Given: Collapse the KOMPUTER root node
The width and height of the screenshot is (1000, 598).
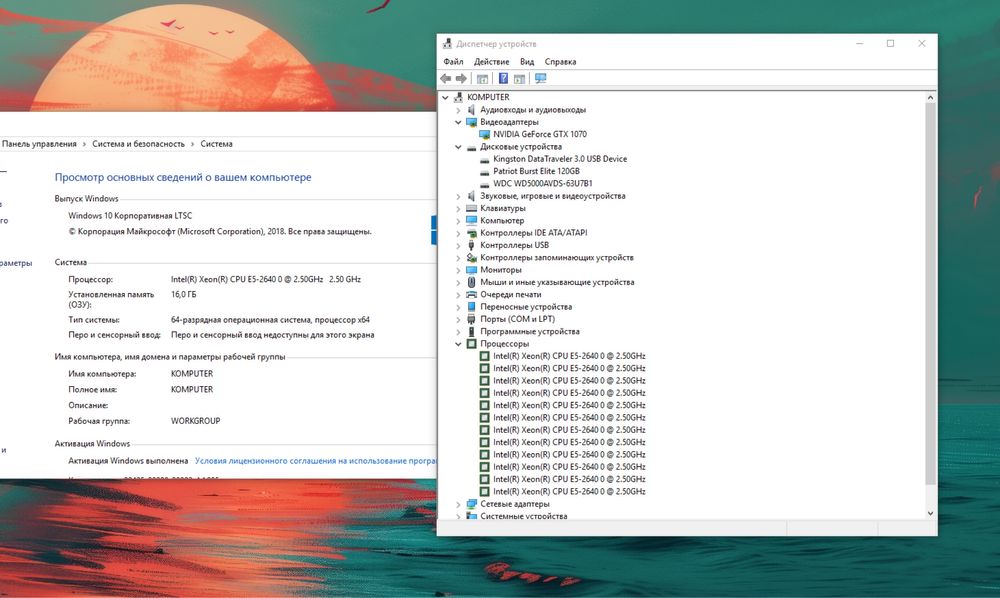Looking at the screenshot, I should click(445, 97).
